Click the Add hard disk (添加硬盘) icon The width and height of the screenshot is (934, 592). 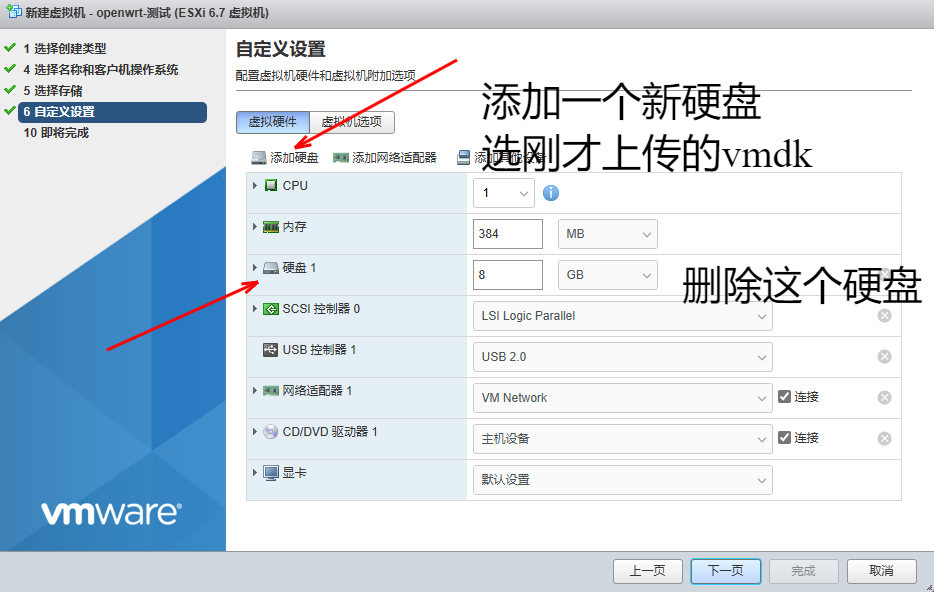259,158
